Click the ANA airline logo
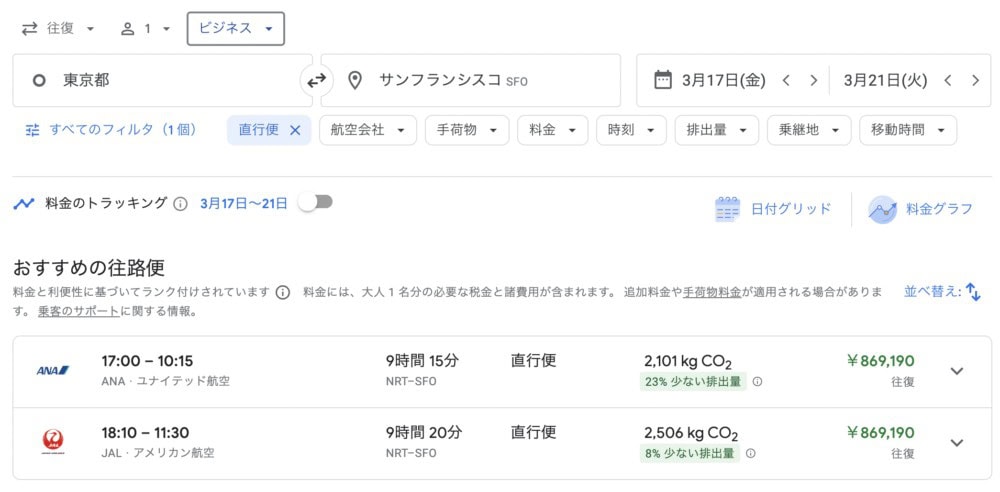Viewport: 1000px width, 492px height. [x=53, y=371]
